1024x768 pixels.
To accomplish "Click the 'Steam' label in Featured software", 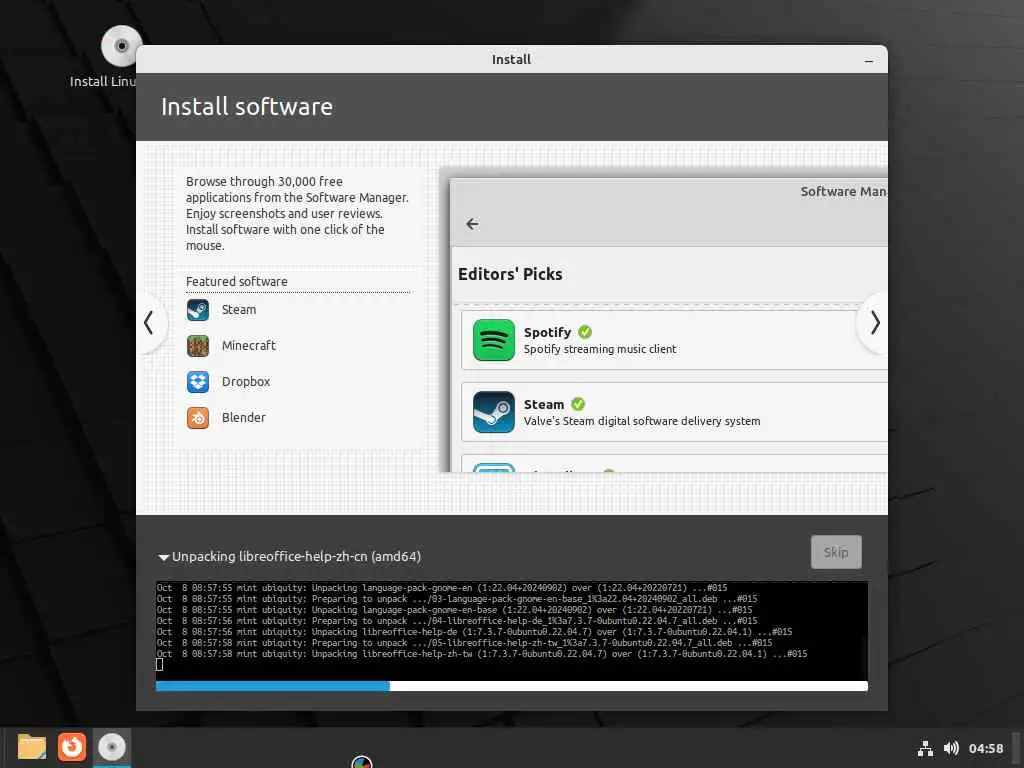I will coord(239,310).
